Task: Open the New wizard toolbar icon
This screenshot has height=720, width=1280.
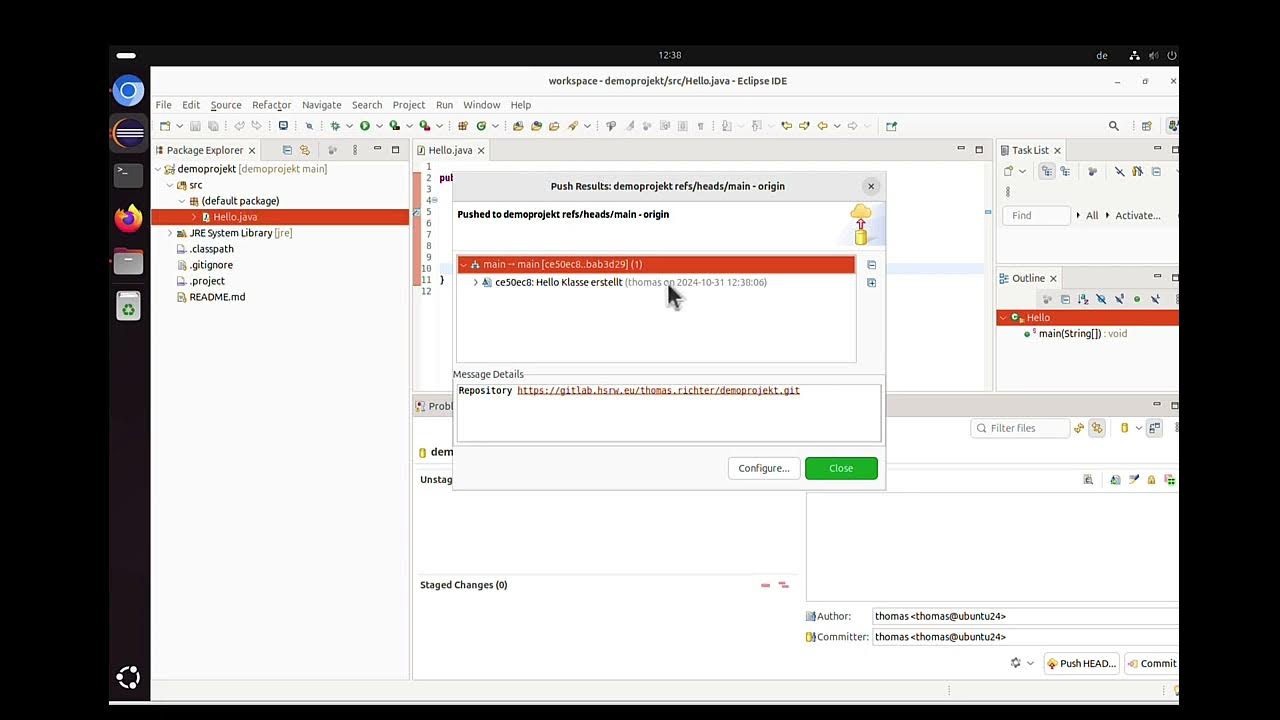Action: [x=165, y=126]
